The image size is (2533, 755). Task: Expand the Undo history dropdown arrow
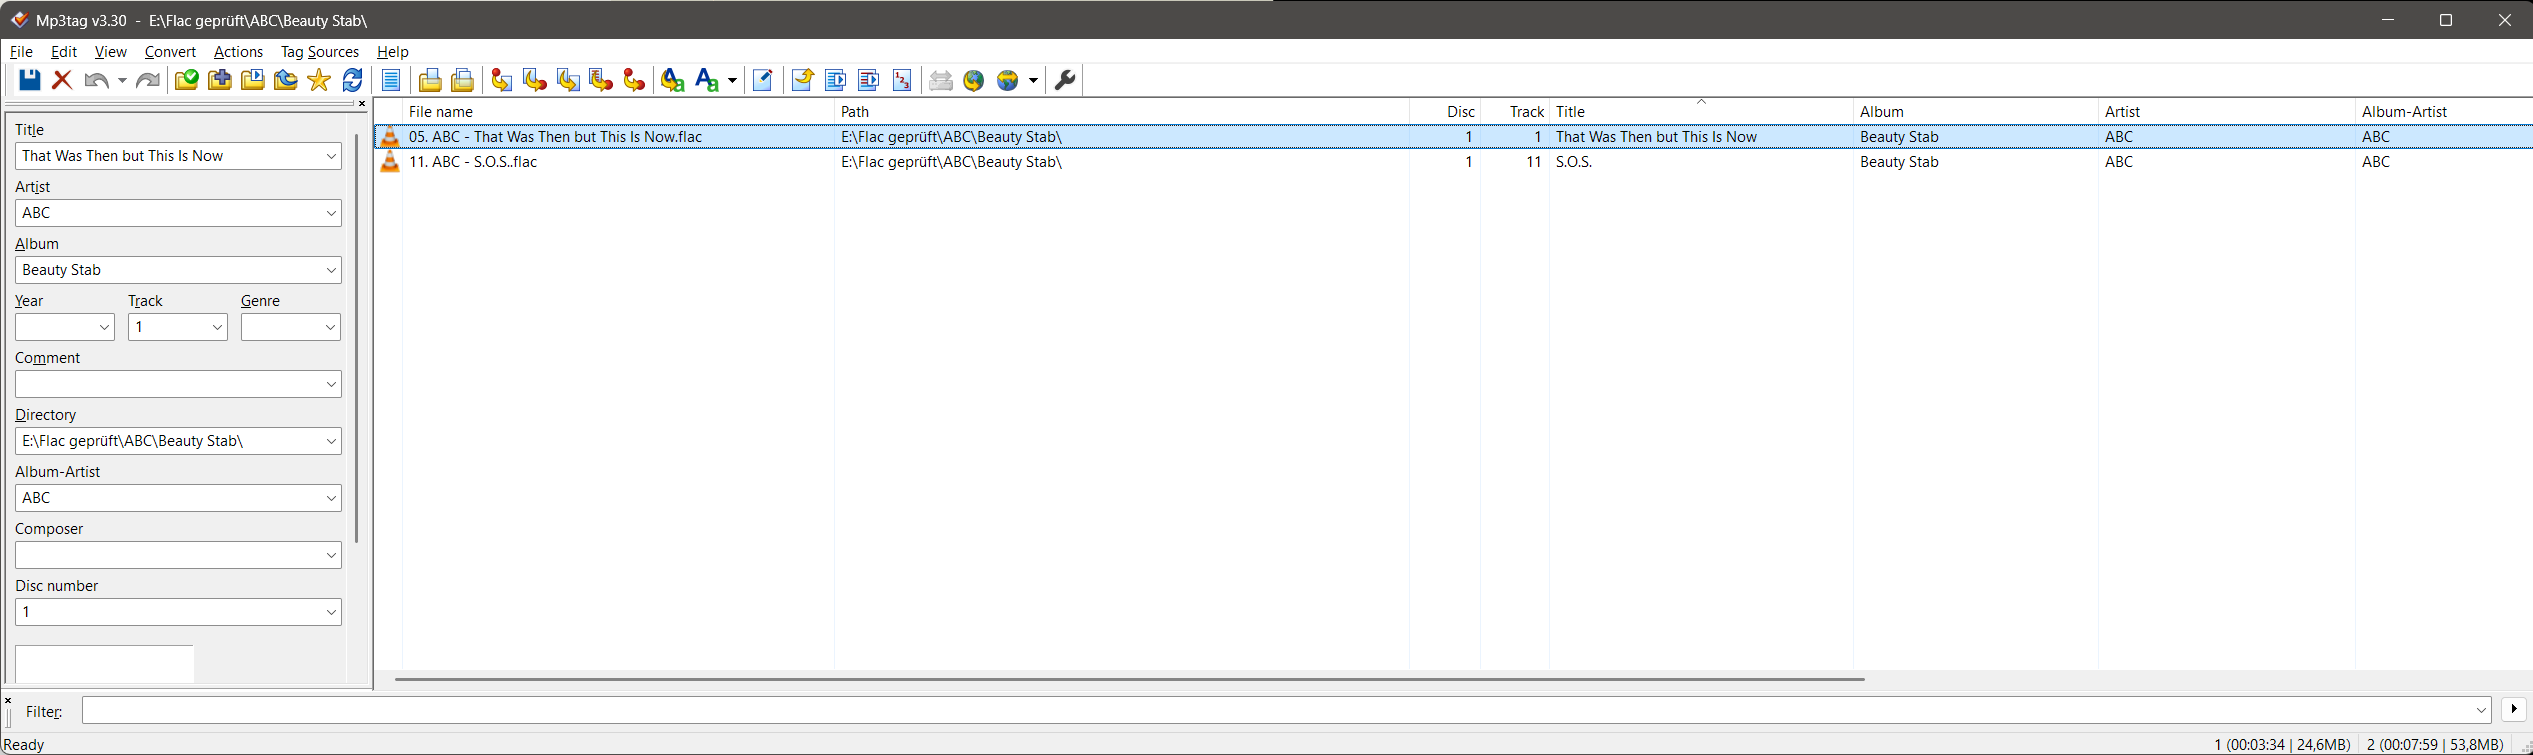pyautogui.click(x=122, y=80)
